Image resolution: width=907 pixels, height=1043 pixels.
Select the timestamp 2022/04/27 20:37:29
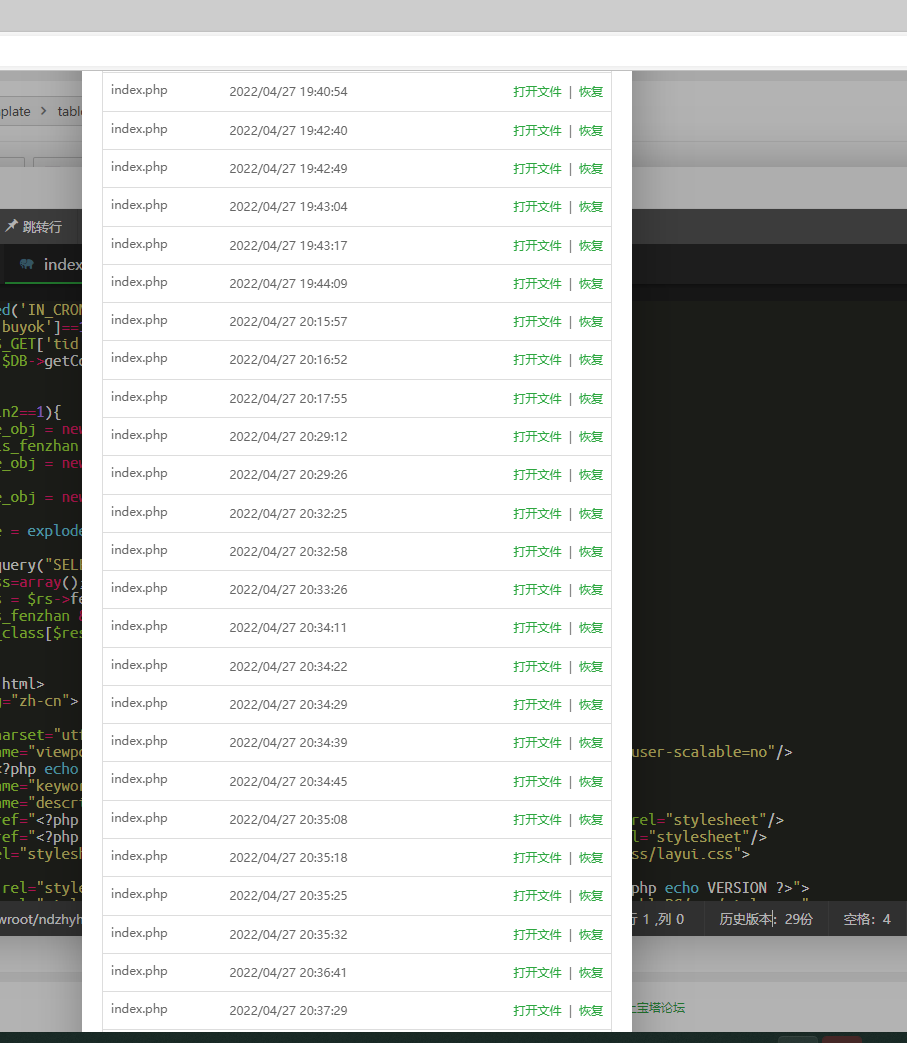click(288, 1011)
